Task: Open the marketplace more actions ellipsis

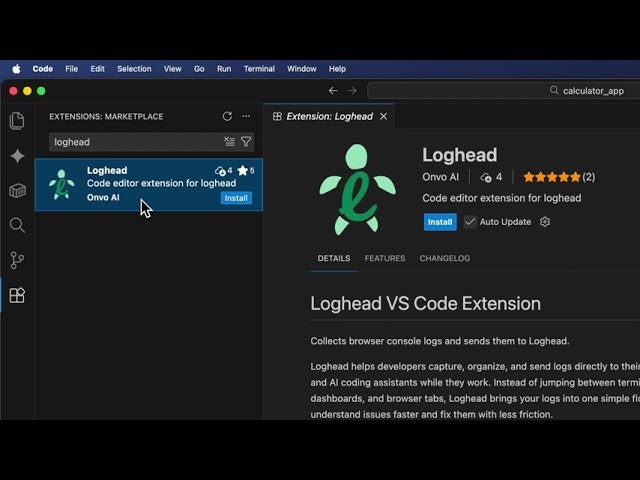Action: pyautogui.click(x=246, y=116)
